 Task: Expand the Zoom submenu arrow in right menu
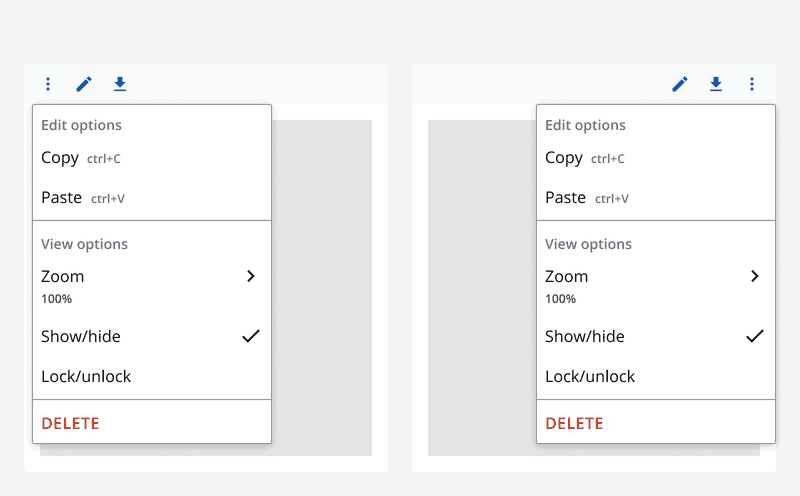[x=754, y=276]
